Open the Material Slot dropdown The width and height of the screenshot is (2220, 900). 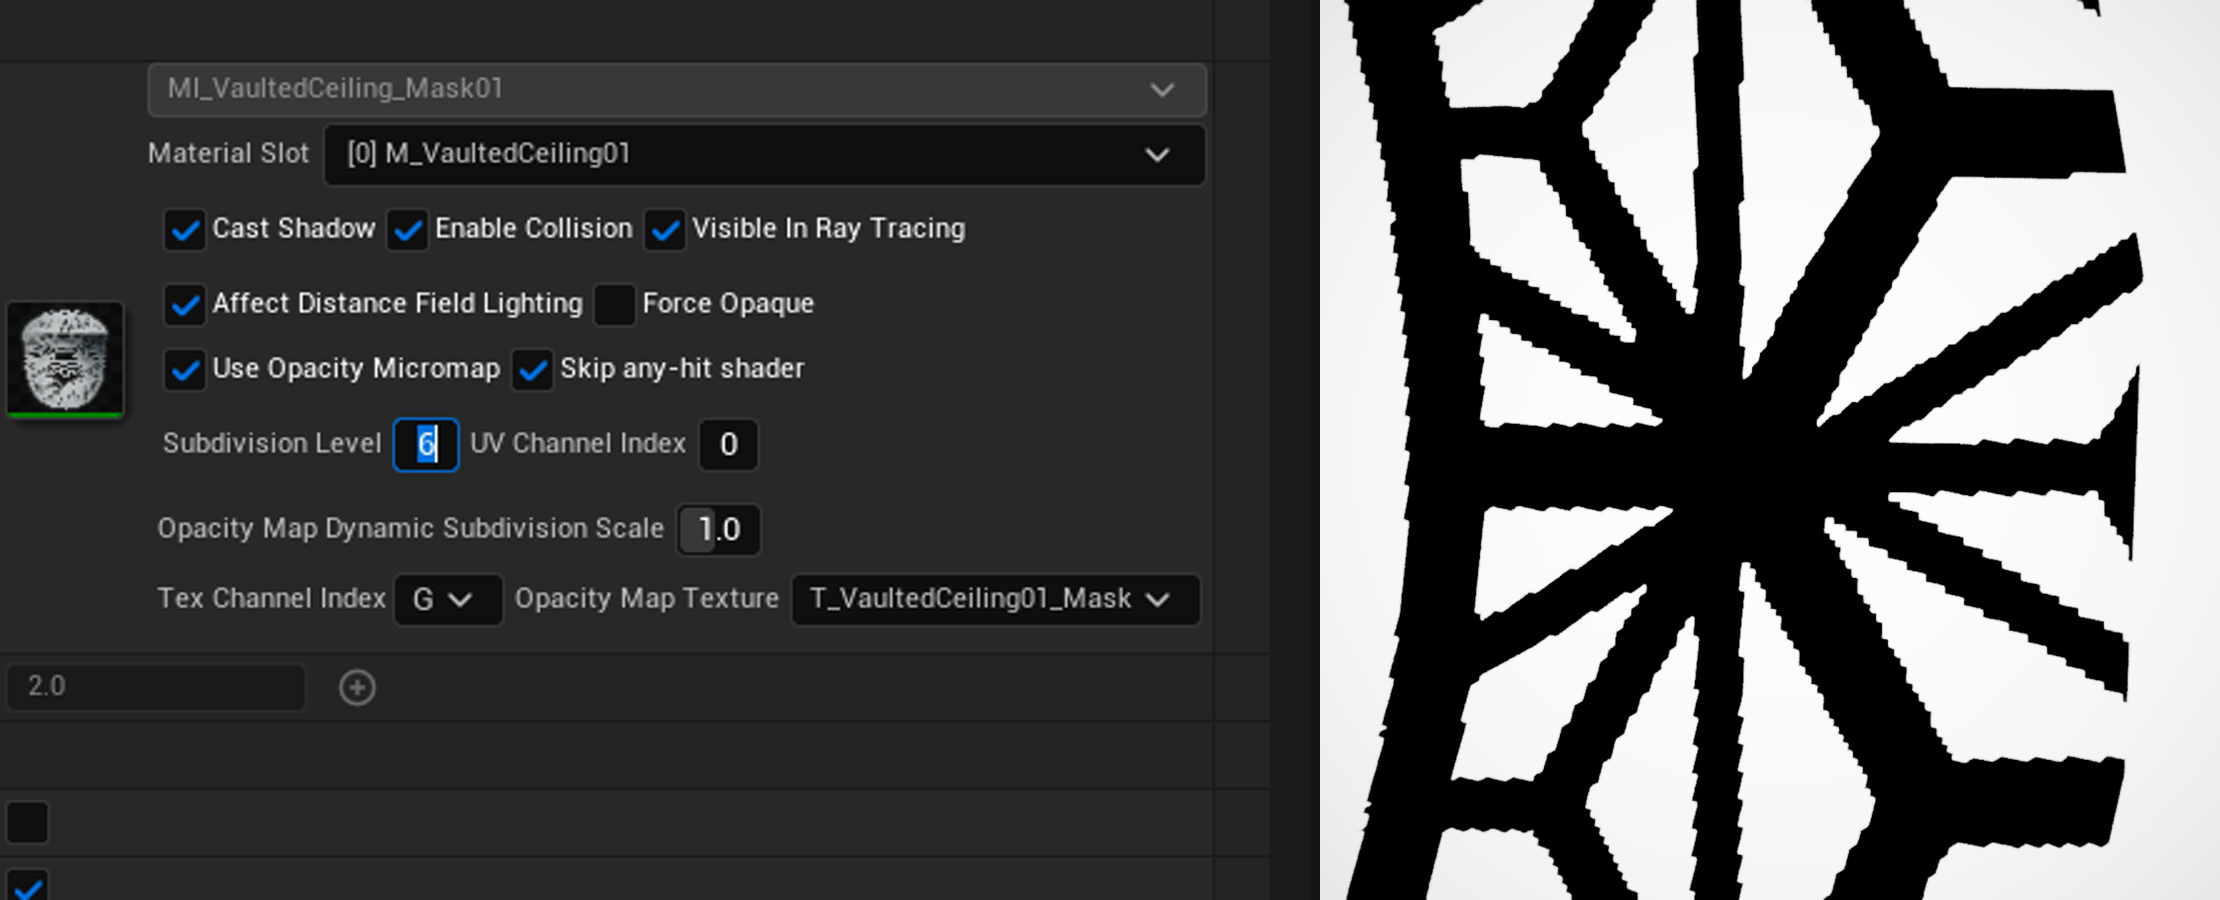pyautogui.click(x=765, y=154)
